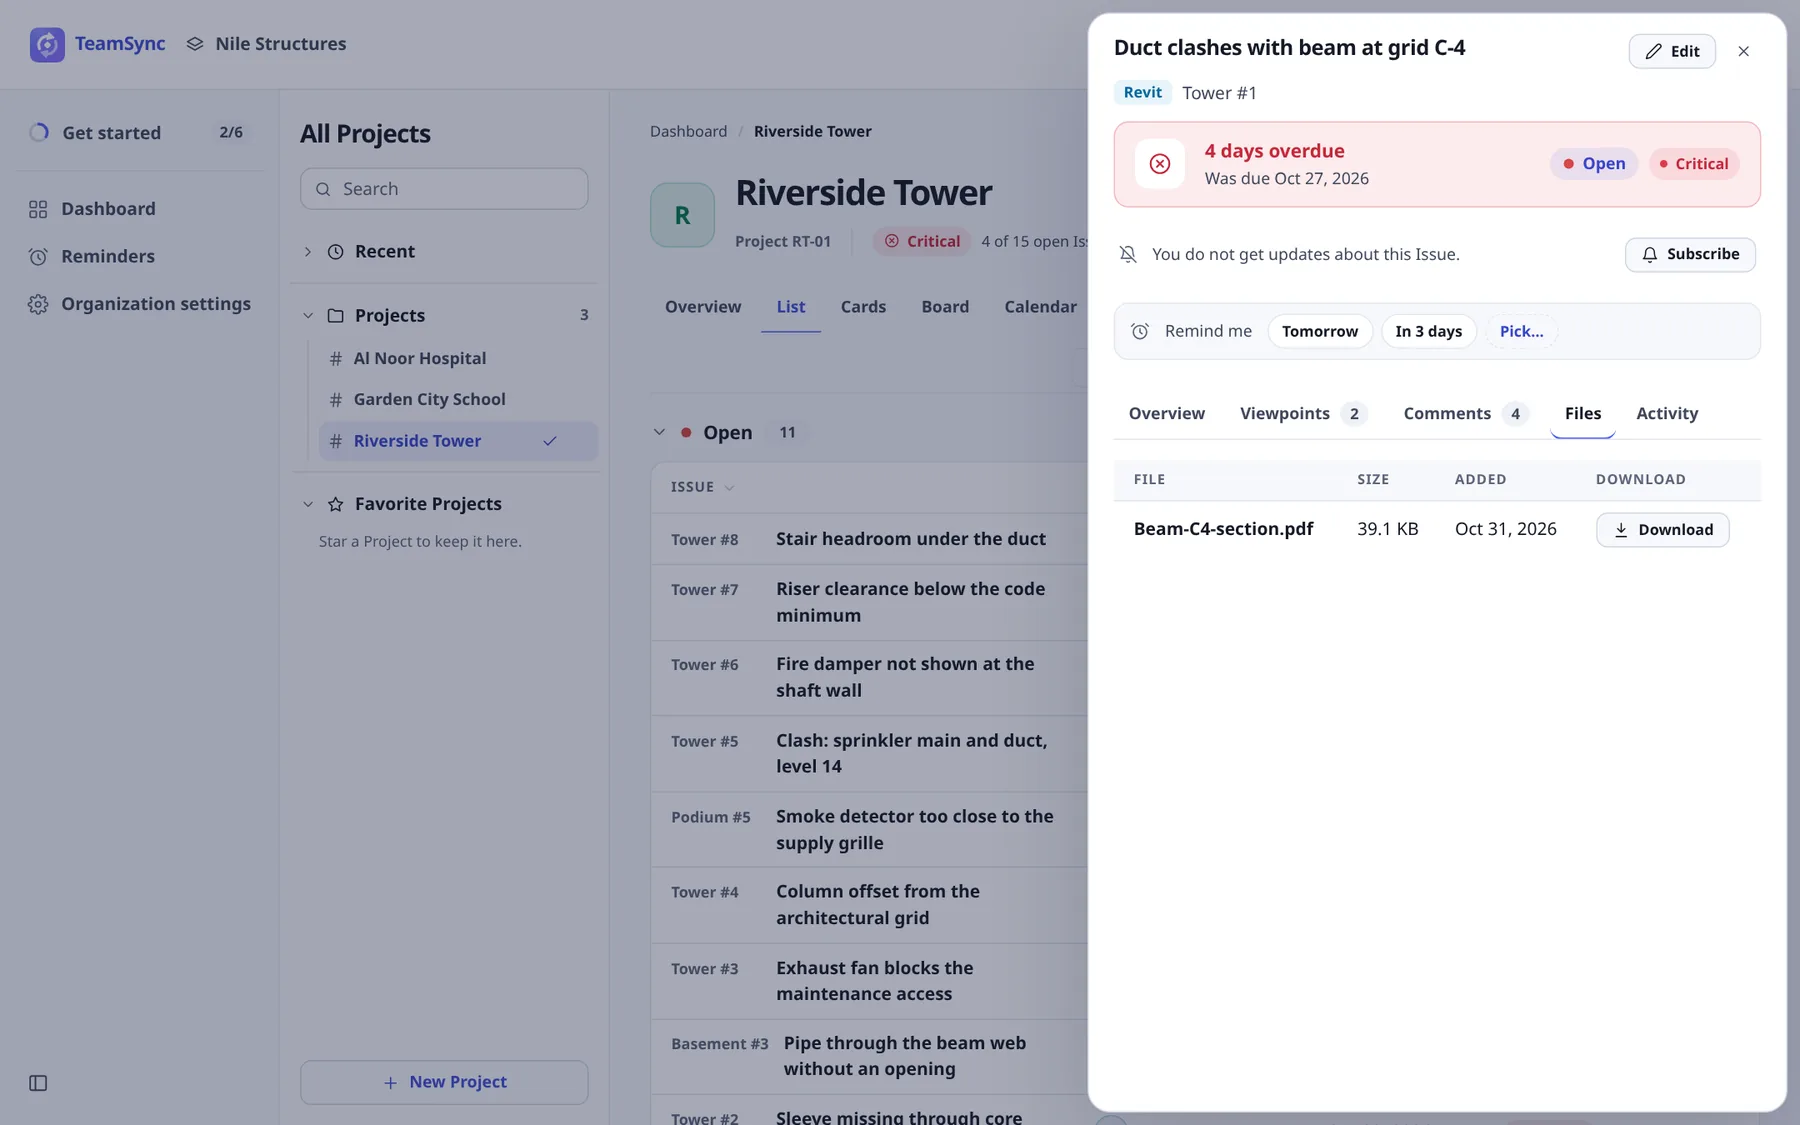Click the Nile Structures organization layers icon
The height and width of the screenshot is (1125, 1800).
195,44
